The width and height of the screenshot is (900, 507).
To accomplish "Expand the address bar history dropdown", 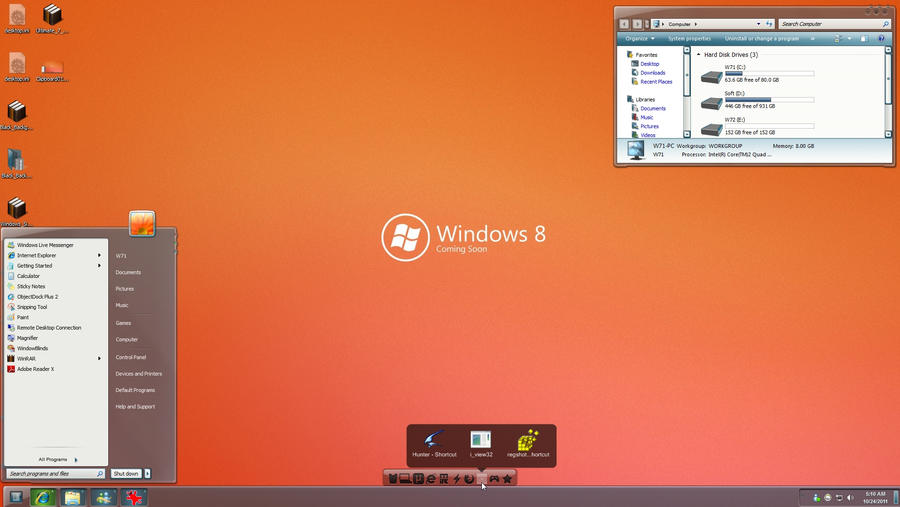I will pyautogui.click(x=758, y=24).
